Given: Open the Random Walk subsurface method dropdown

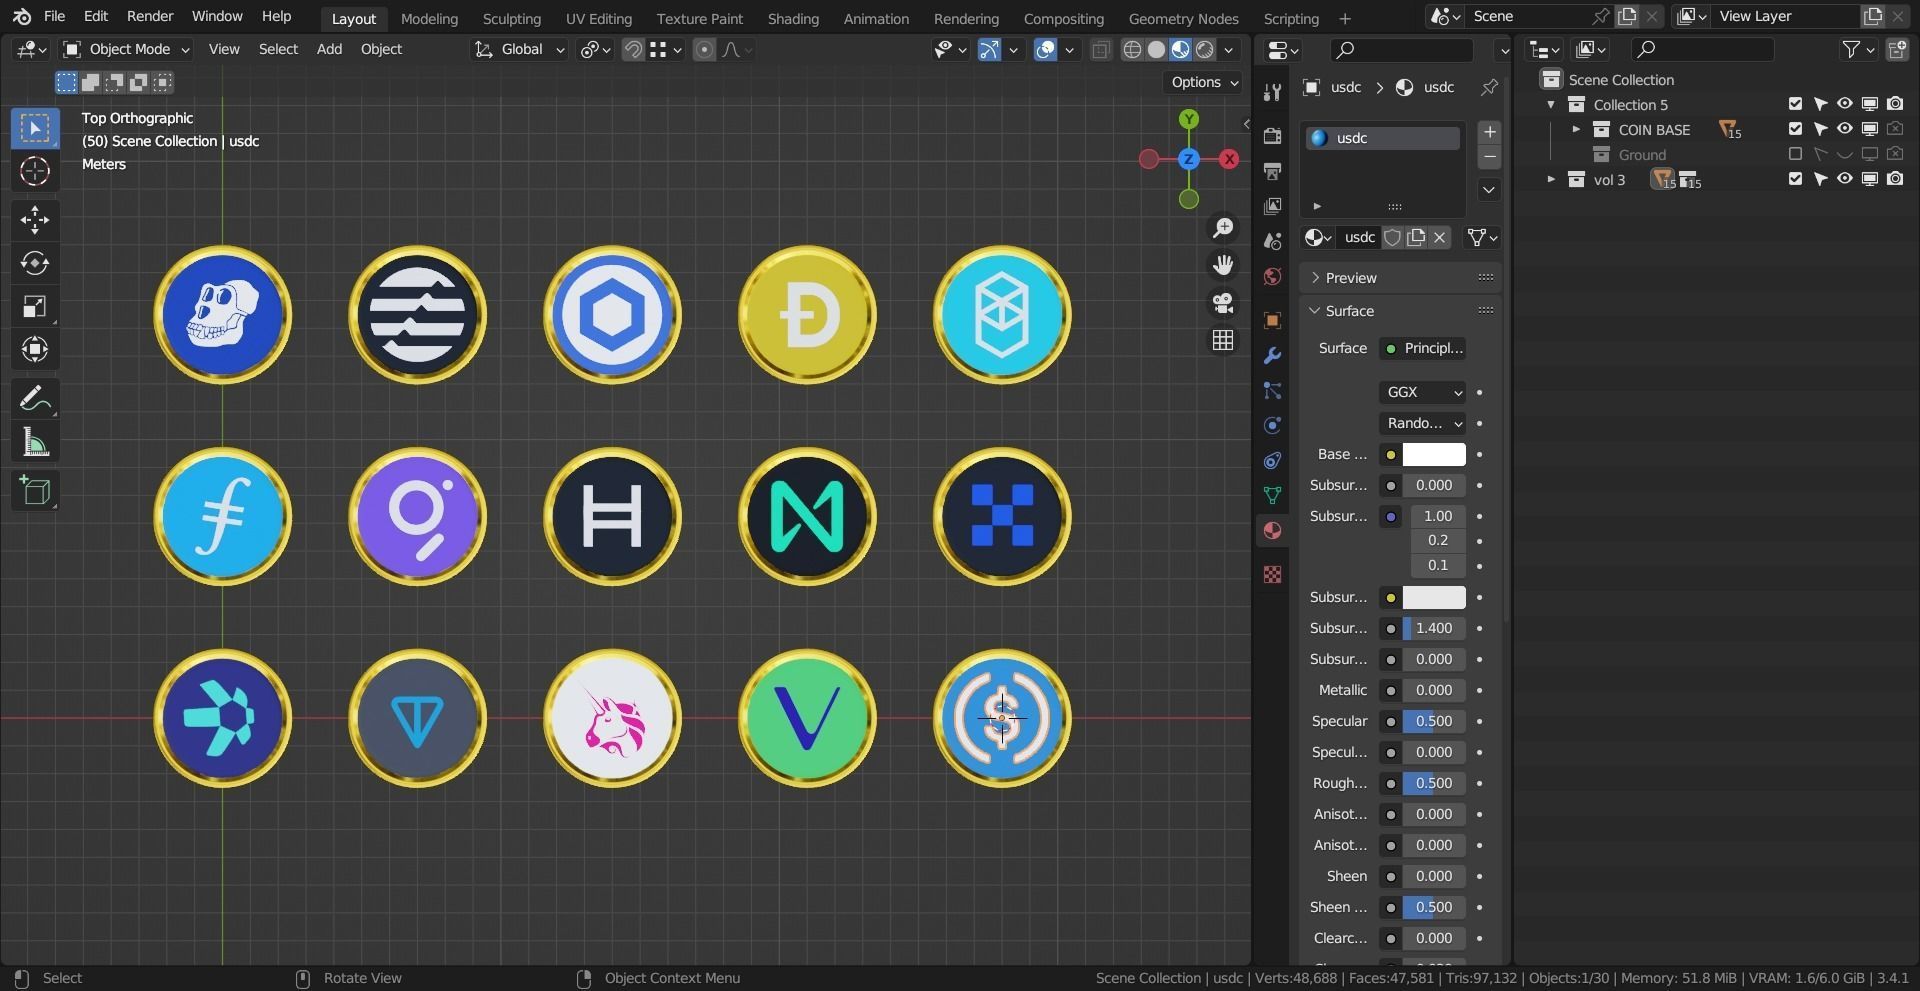Looking at the screenshot, I should (1423, 423).
